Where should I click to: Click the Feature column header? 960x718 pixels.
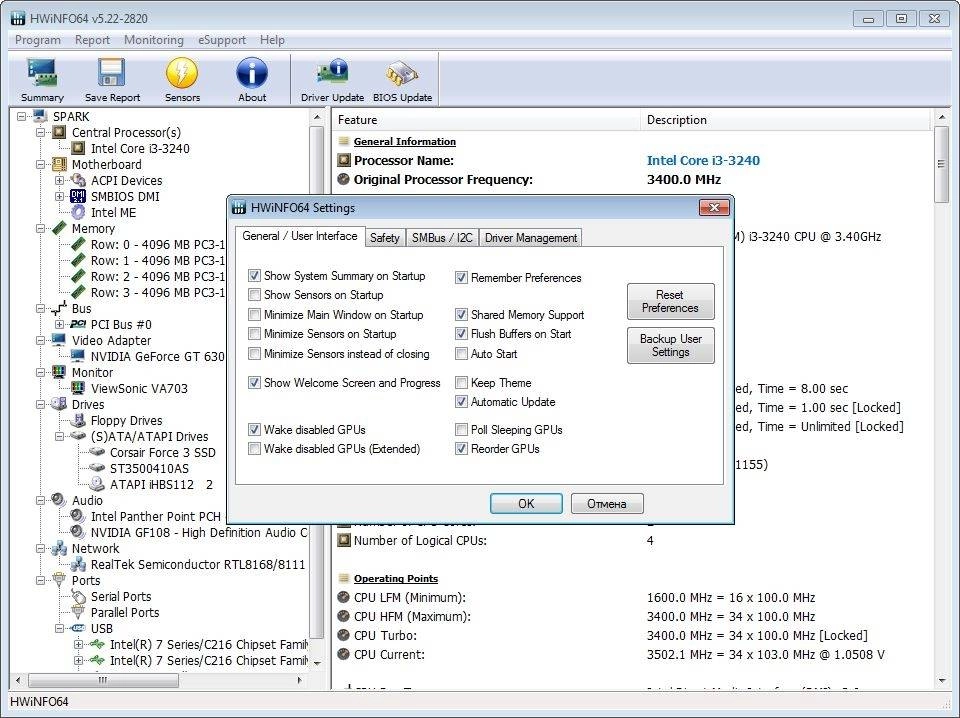pos(487,120)
